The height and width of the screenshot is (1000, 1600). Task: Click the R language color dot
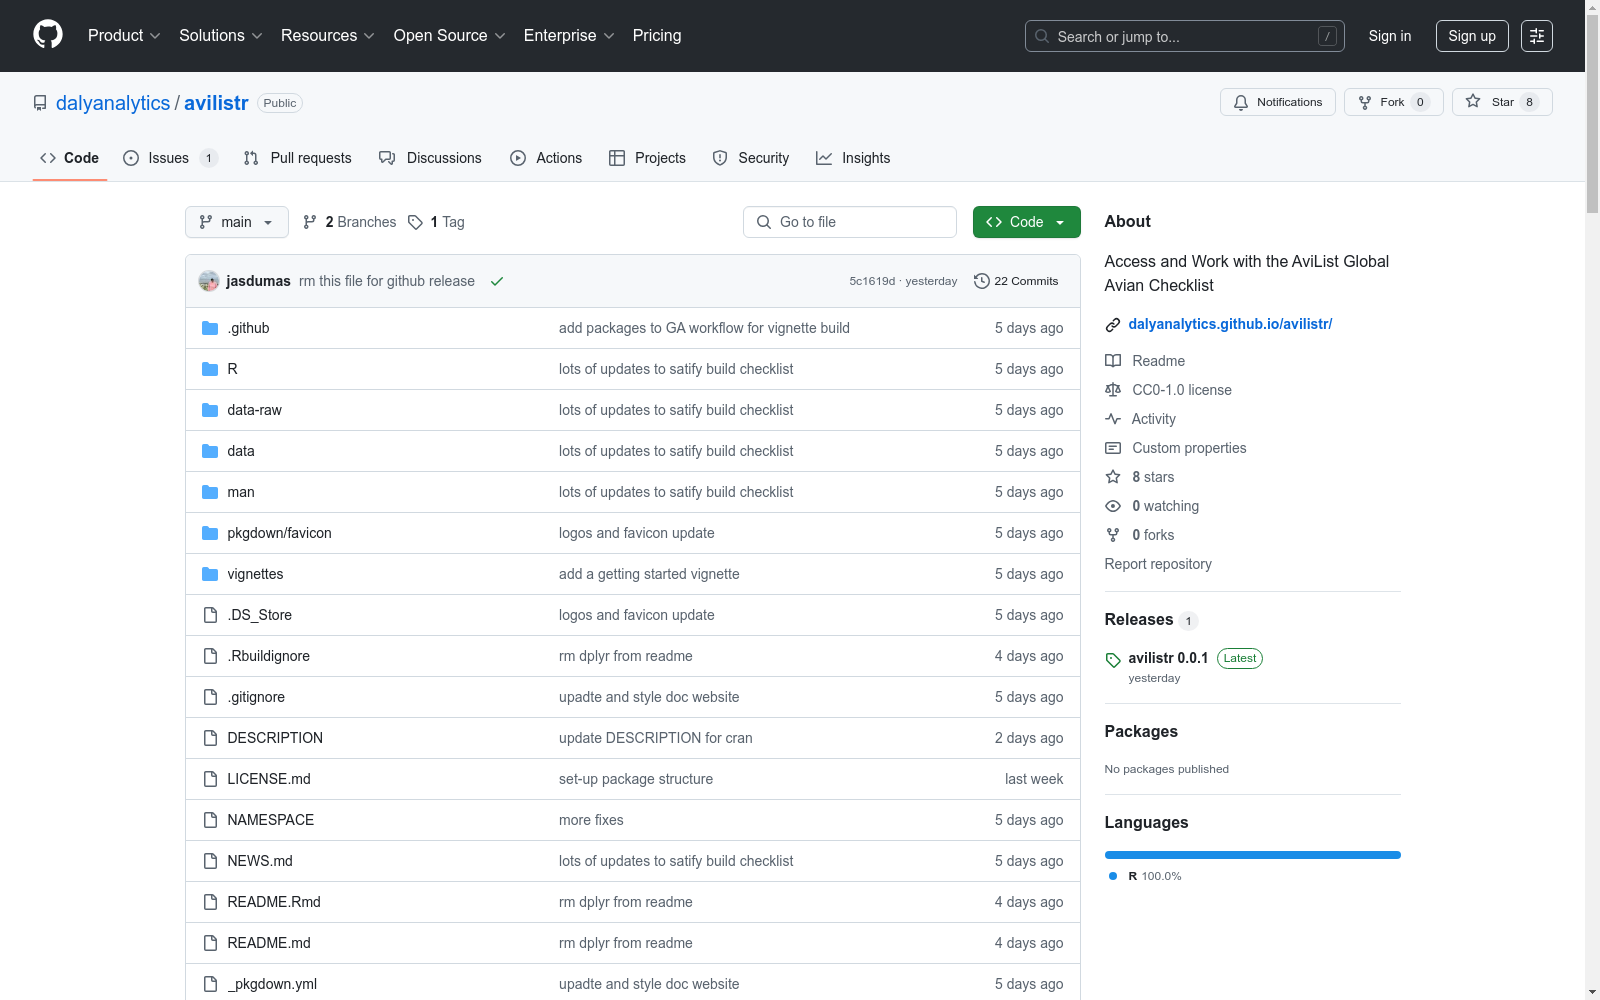tap(1113, 876)
